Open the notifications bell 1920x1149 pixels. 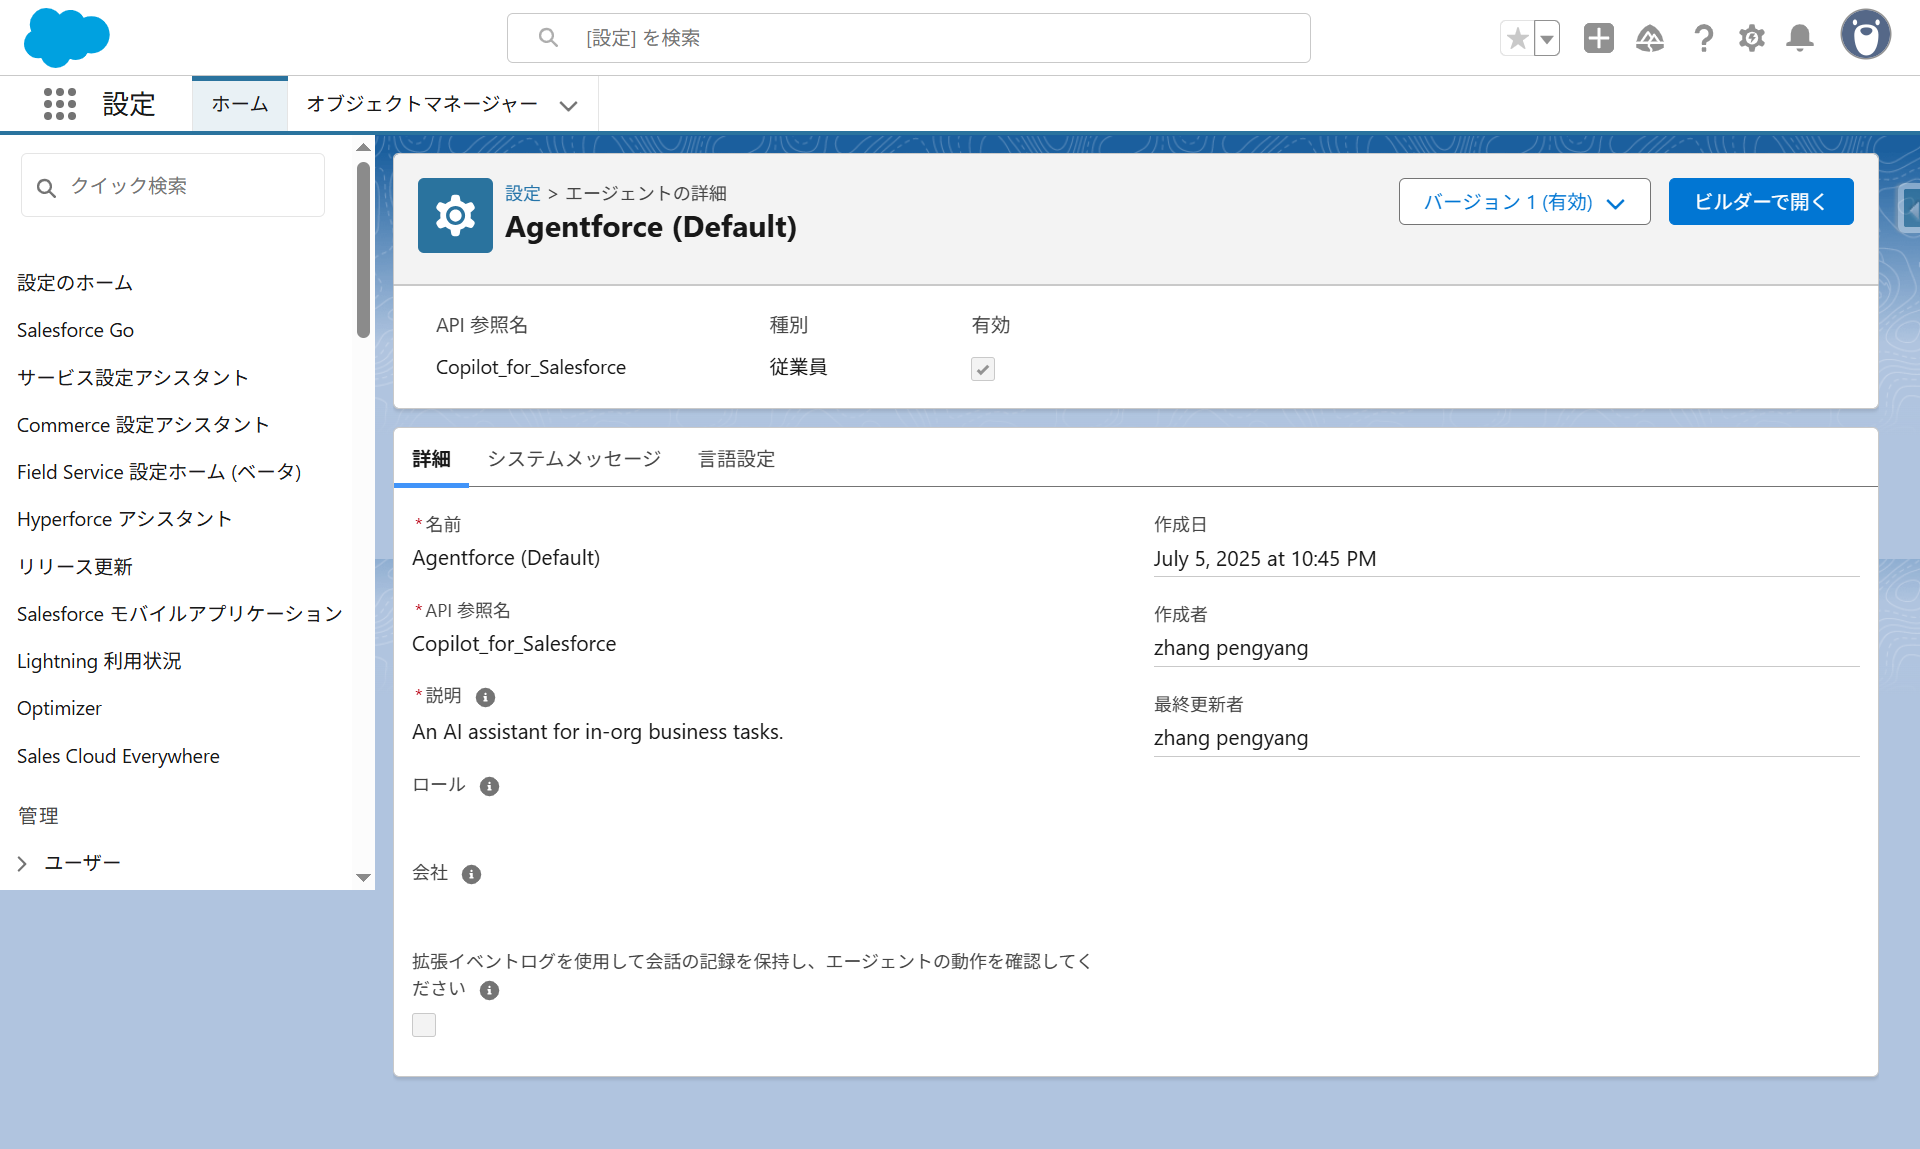1800,38
